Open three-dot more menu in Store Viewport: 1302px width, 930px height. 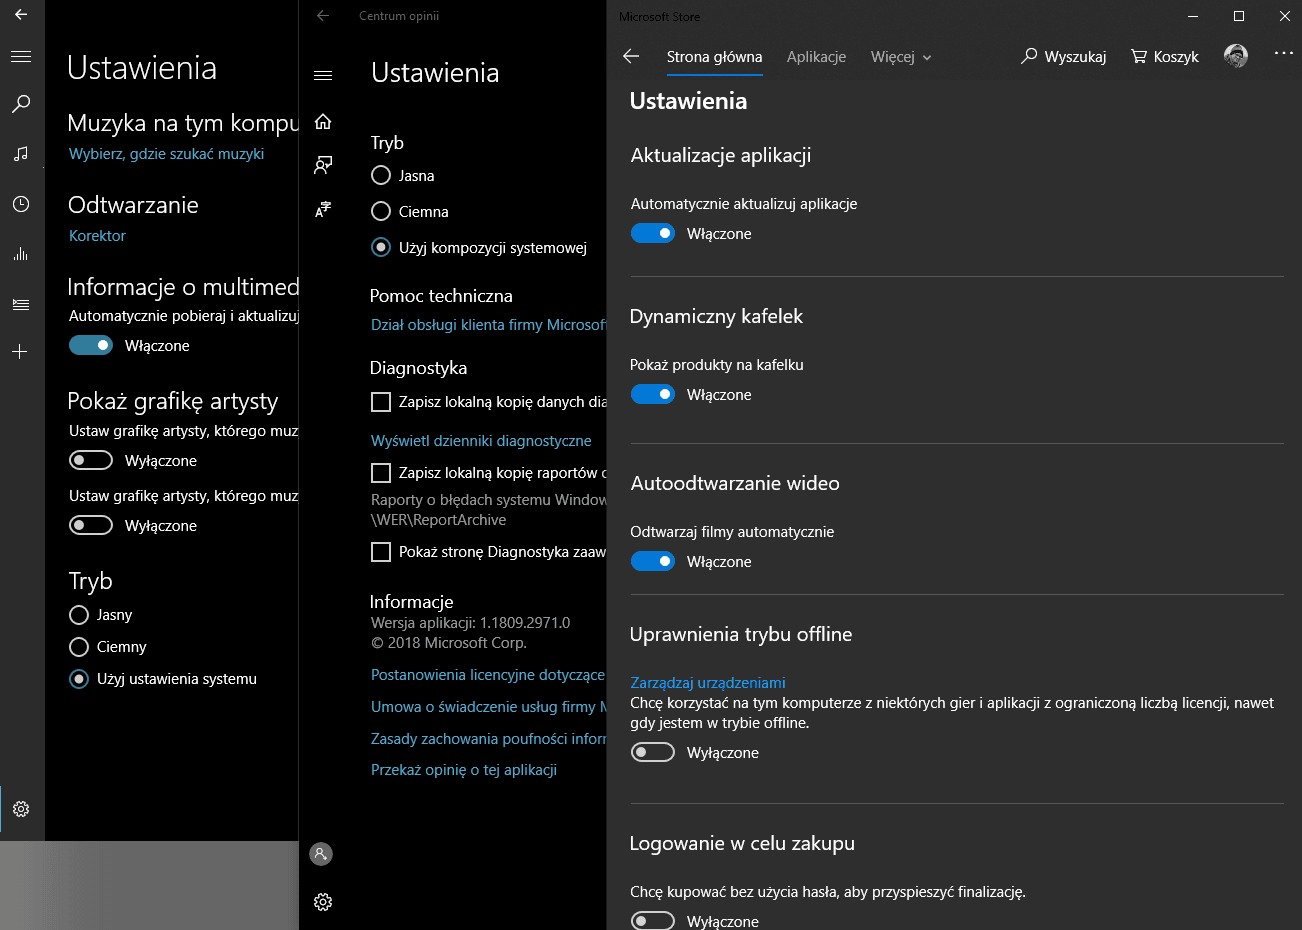point(1284,53)
